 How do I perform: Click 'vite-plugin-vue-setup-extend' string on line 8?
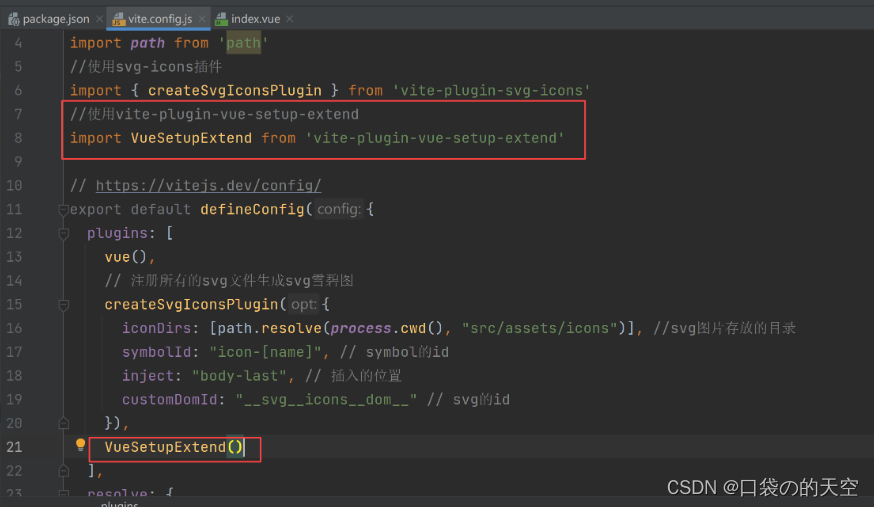pos(435,138)
